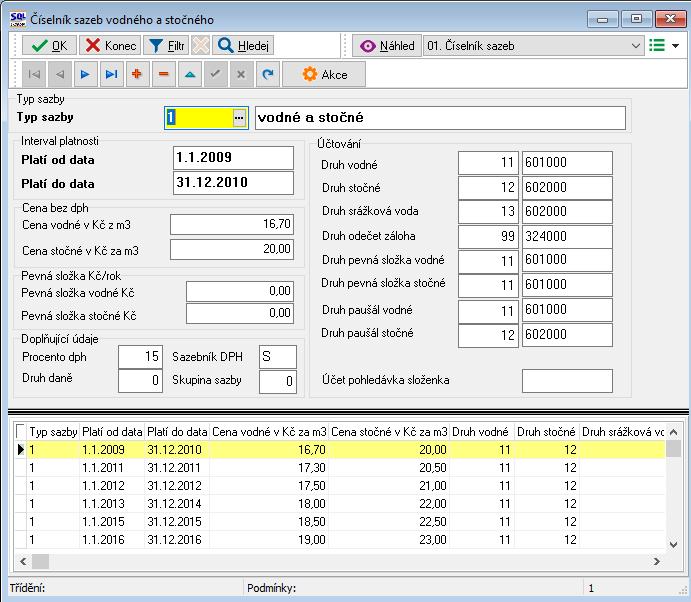Jump to last record icon
The image size is (691, 602).
(x=111, y=74)
